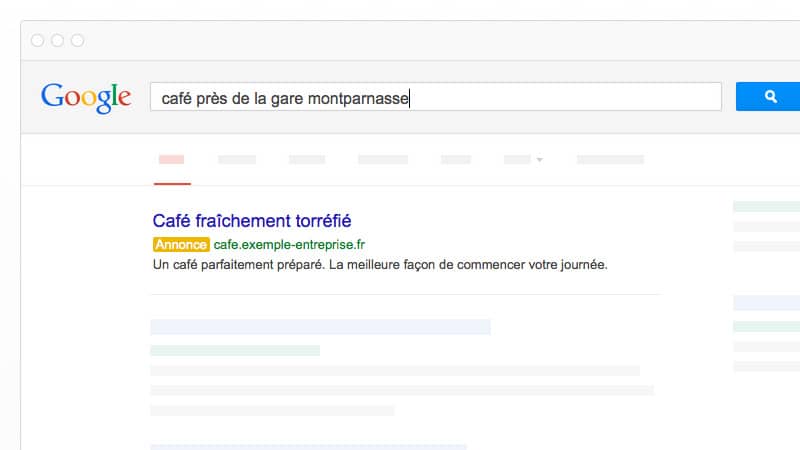800x450 pixels.
Task: Click the green placeholder URL under the first result
Action: pos(235,351)
